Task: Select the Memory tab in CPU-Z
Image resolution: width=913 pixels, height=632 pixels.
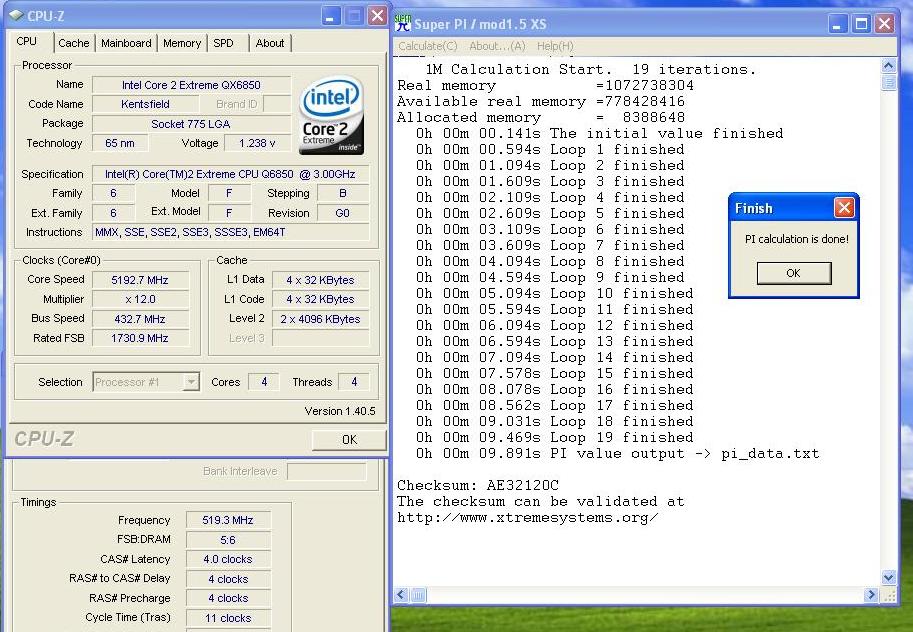Action: (182, 43)
